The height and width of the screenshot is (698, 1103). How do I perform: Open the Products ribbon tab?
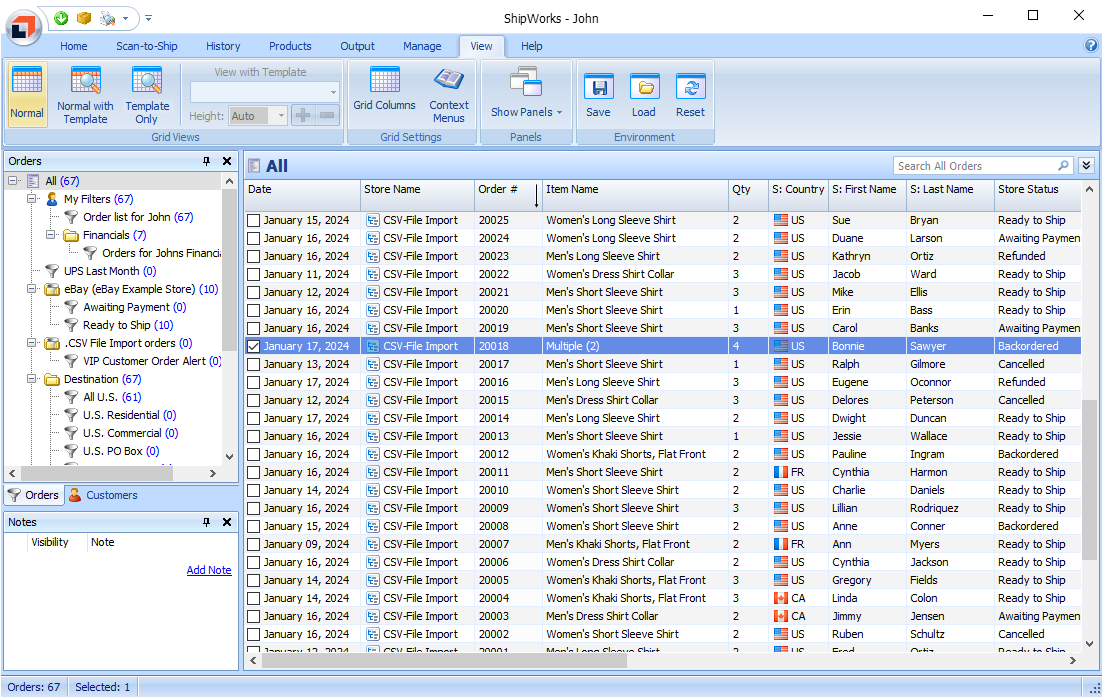coord(290,46)
